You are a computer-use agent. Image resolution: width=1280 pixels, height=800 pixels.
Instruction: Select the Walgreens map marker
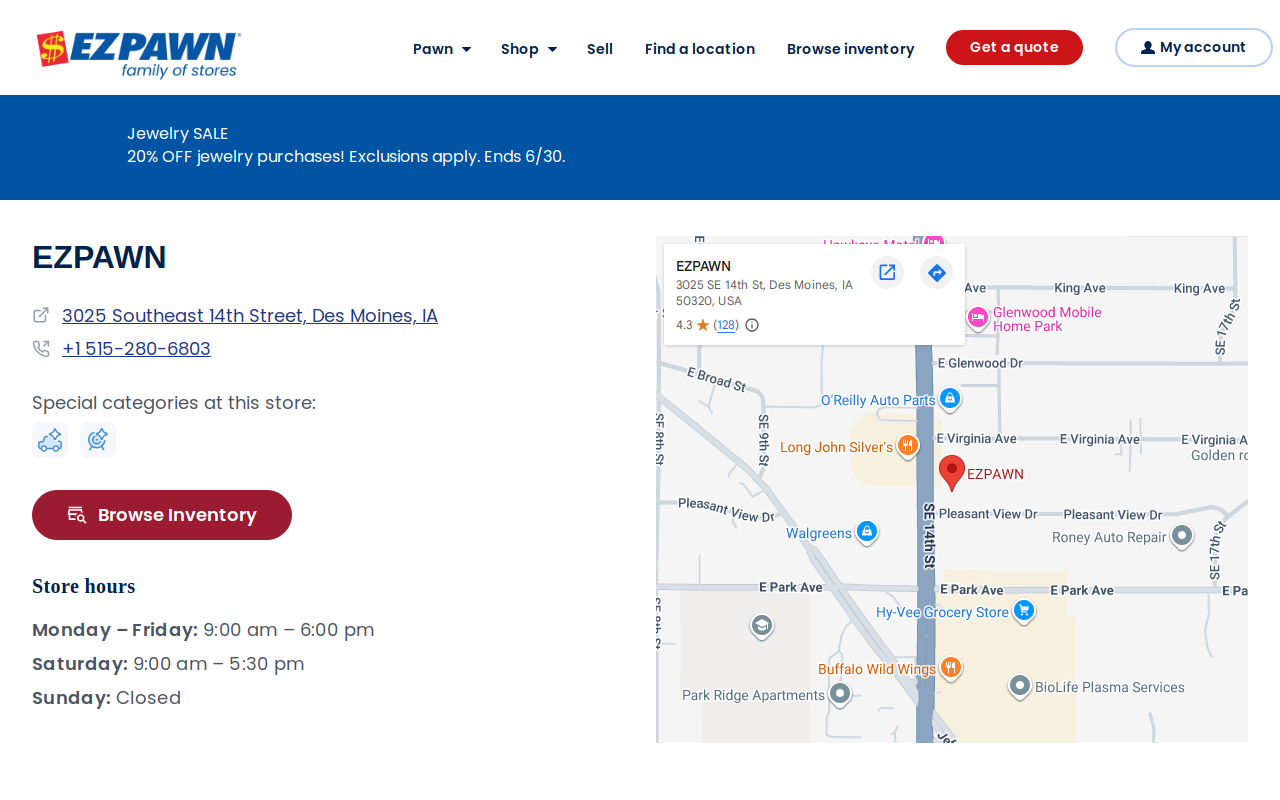point(867,532)
